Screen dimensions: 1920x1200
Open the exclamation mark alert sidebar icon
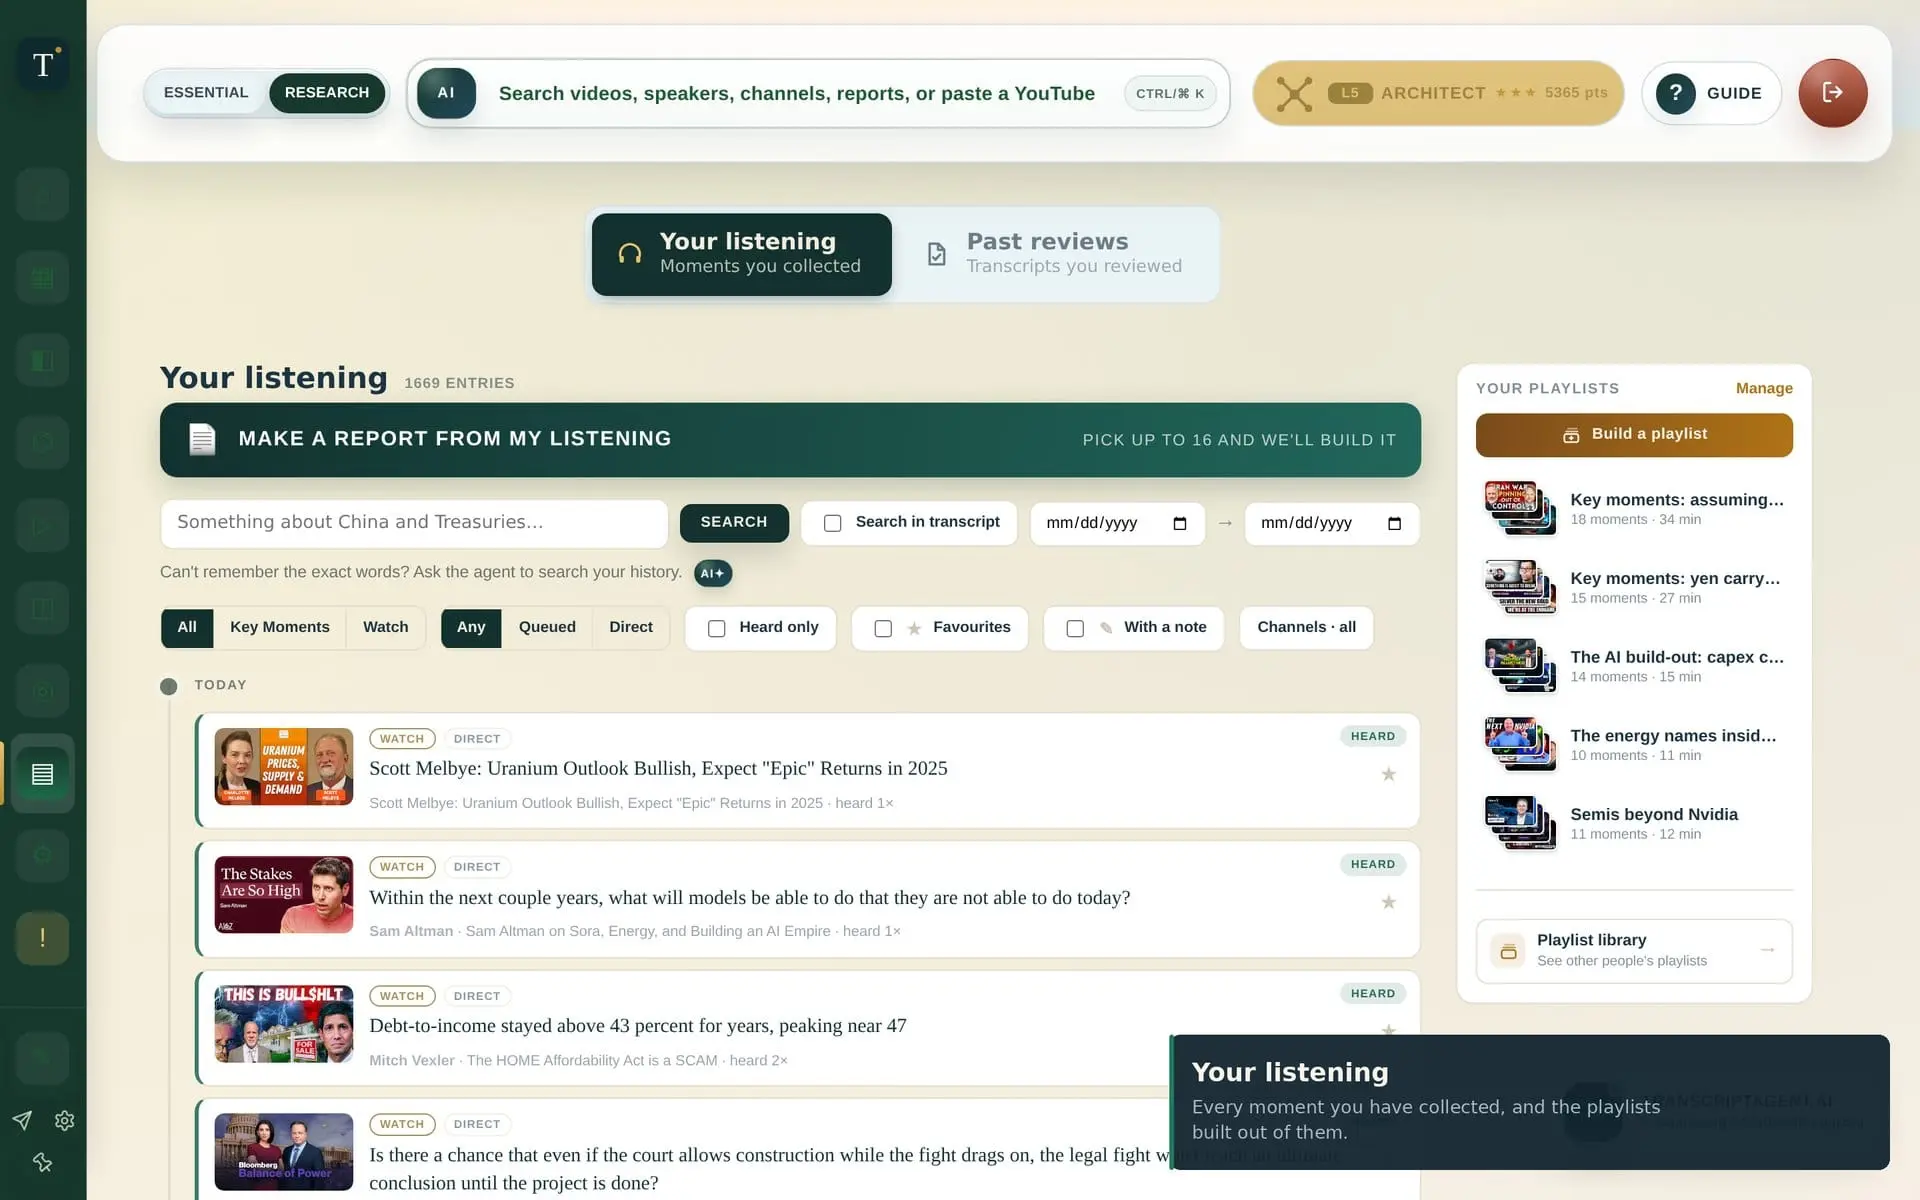click(x=42, y=938)
